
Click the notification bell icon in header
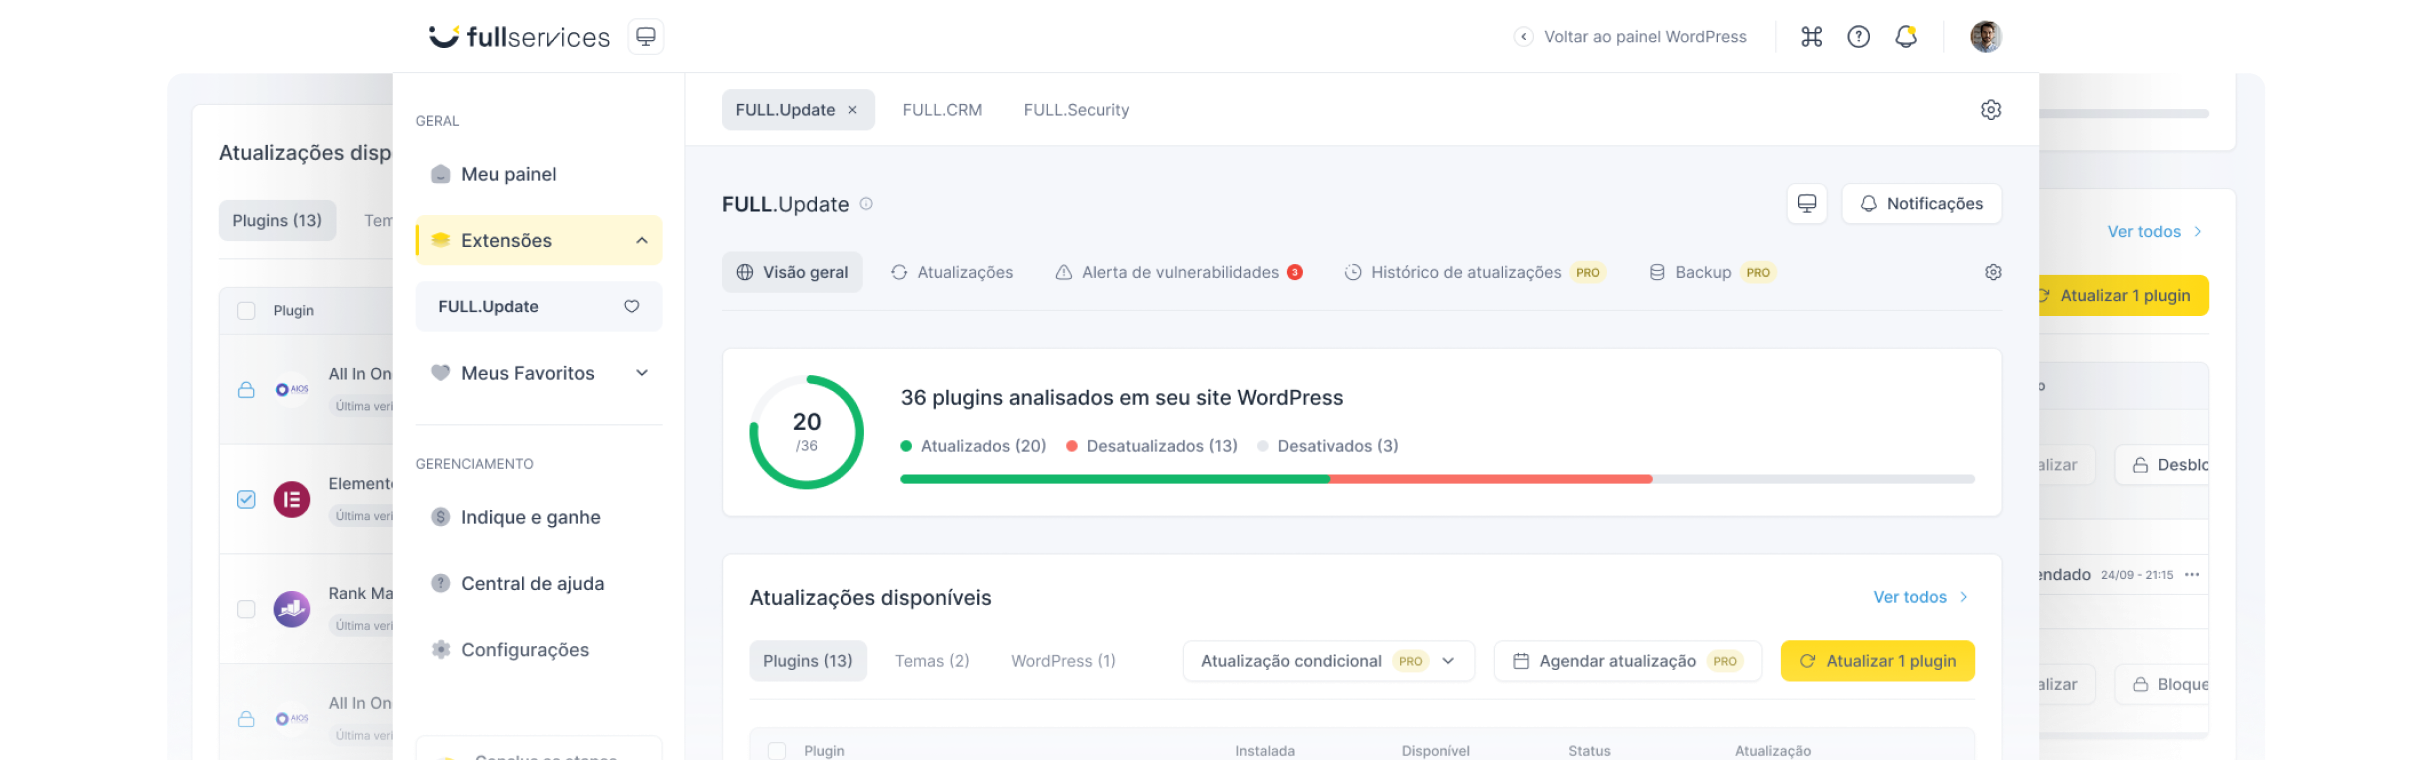tap(1906, 37)
